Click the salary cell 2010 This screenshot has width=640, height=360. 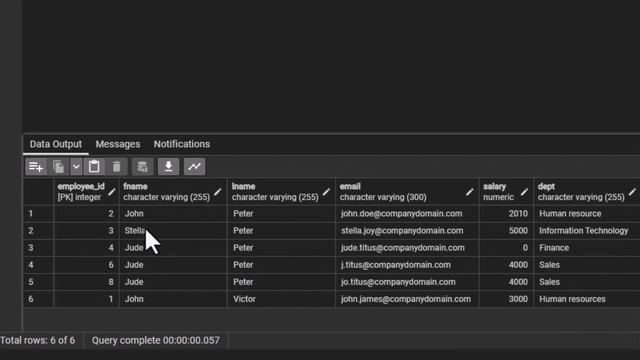point(506,213)
